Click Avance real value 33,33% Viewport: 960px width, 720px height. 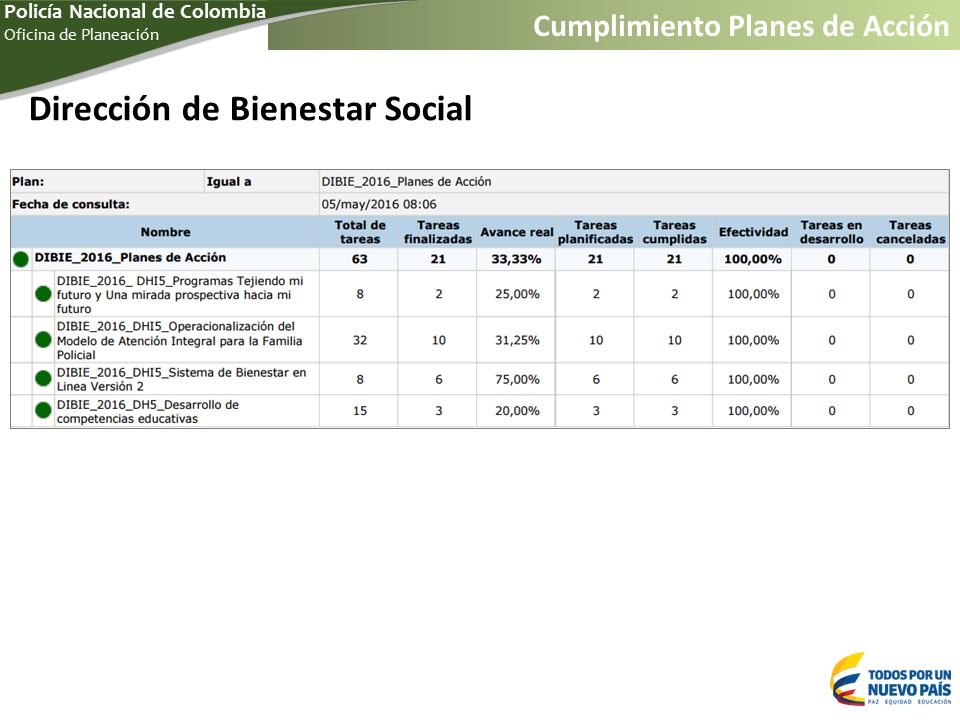[x=516, y=259]
